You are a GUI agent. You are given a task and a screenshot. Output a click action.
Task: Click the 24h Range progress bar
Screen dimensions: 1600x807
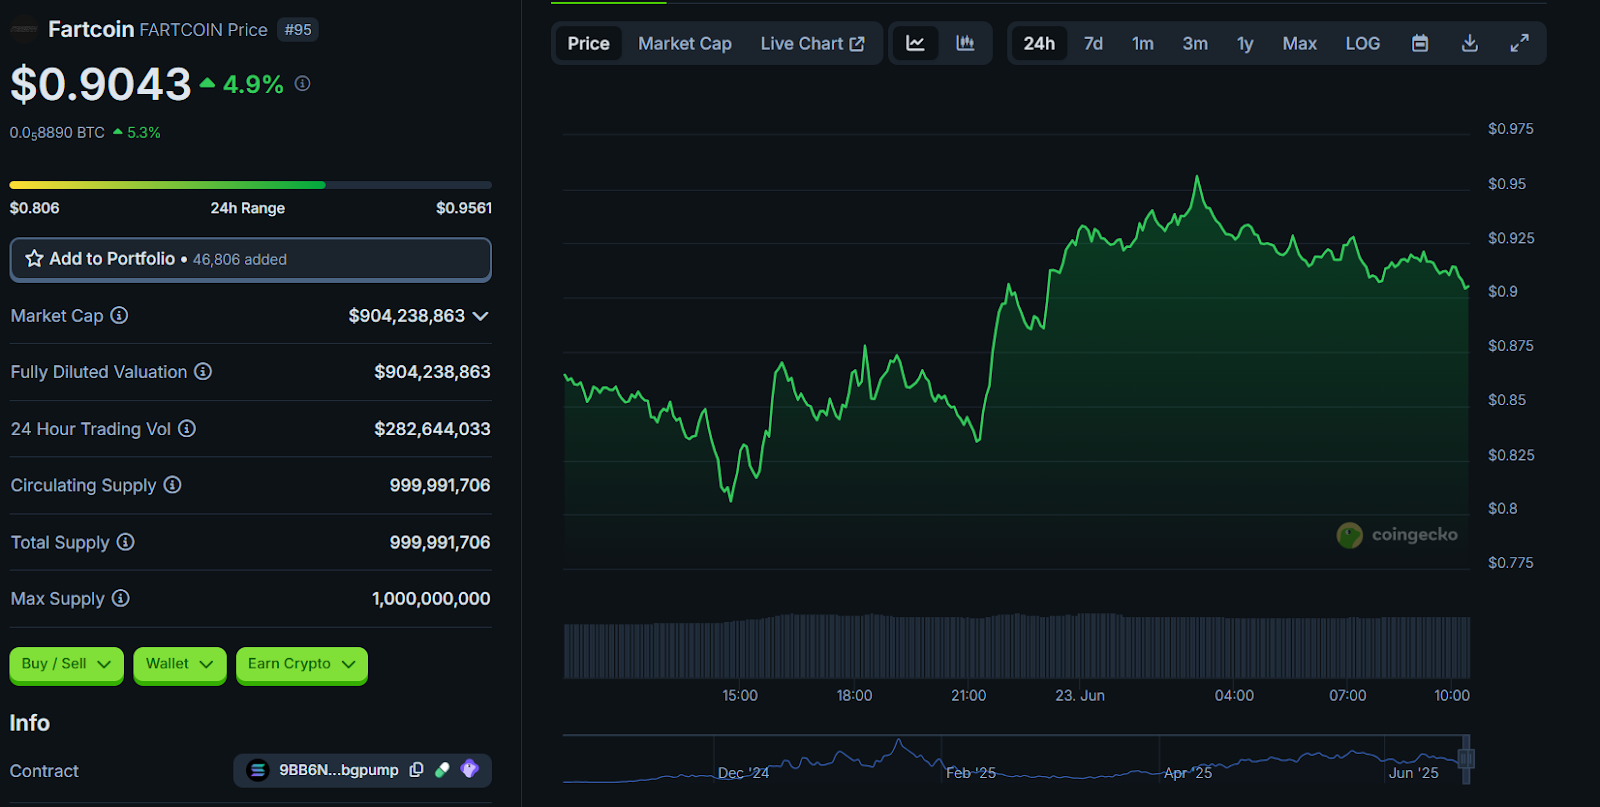(250, 185)
